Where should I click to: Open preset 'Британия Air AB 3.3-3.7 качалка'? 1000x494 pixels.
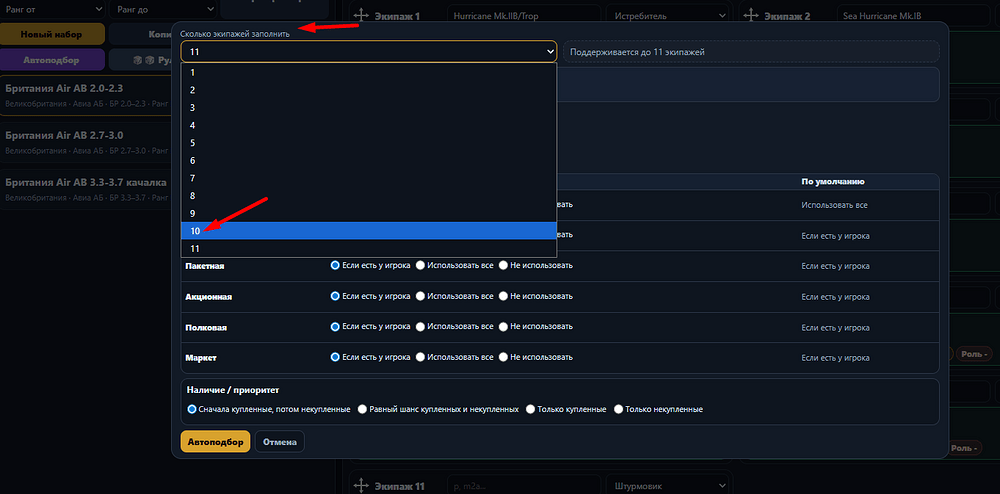click(x=86, y=189)
